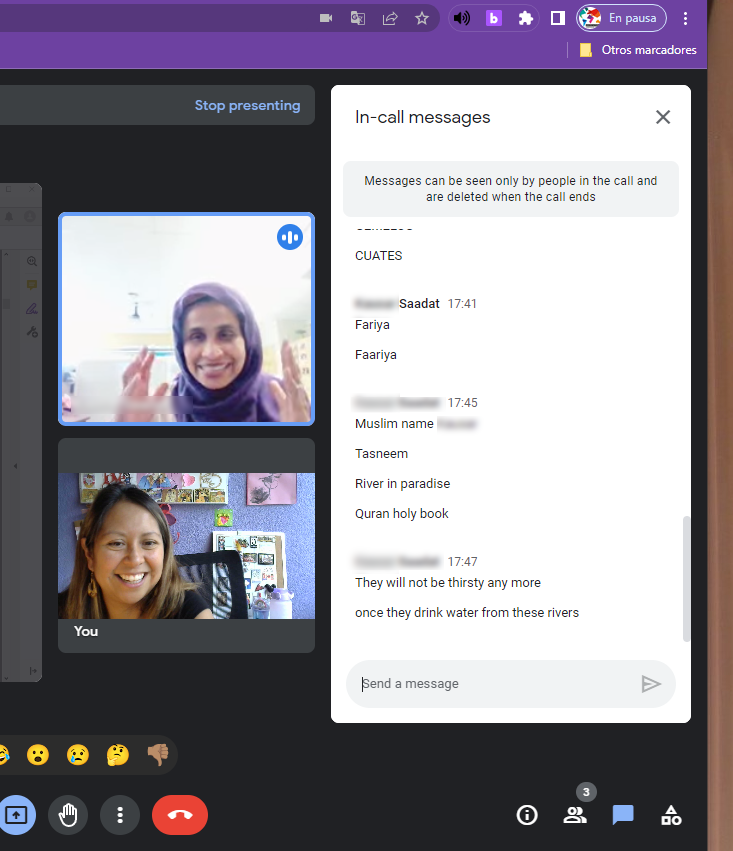Click the tools icon in presented window

32,332
